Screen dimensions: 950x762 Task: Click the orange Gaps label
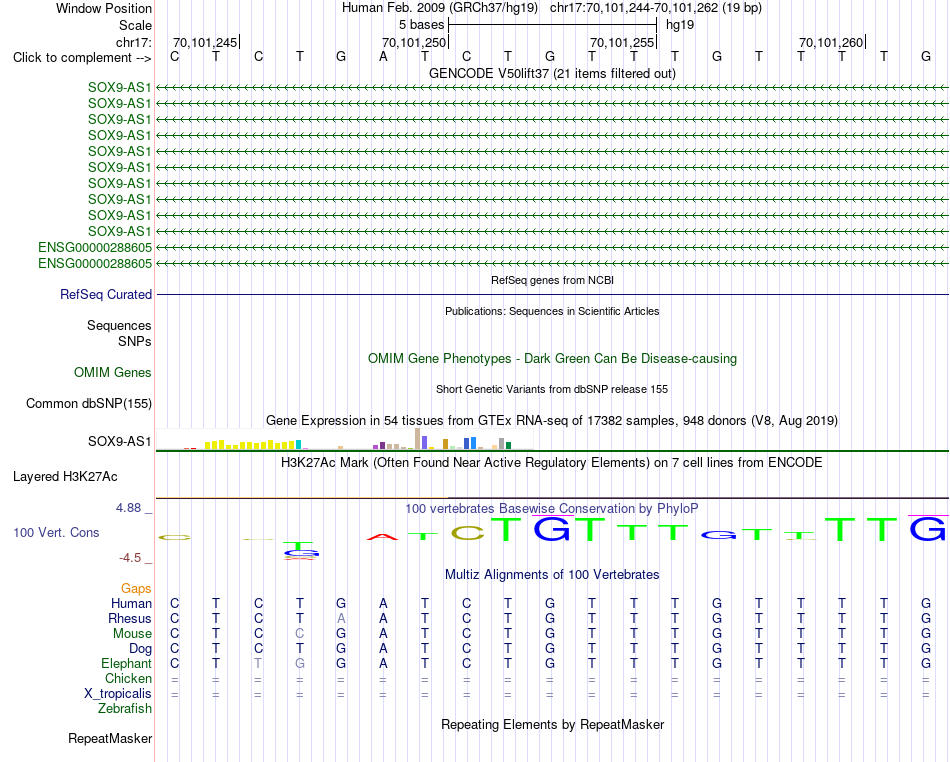136,588
